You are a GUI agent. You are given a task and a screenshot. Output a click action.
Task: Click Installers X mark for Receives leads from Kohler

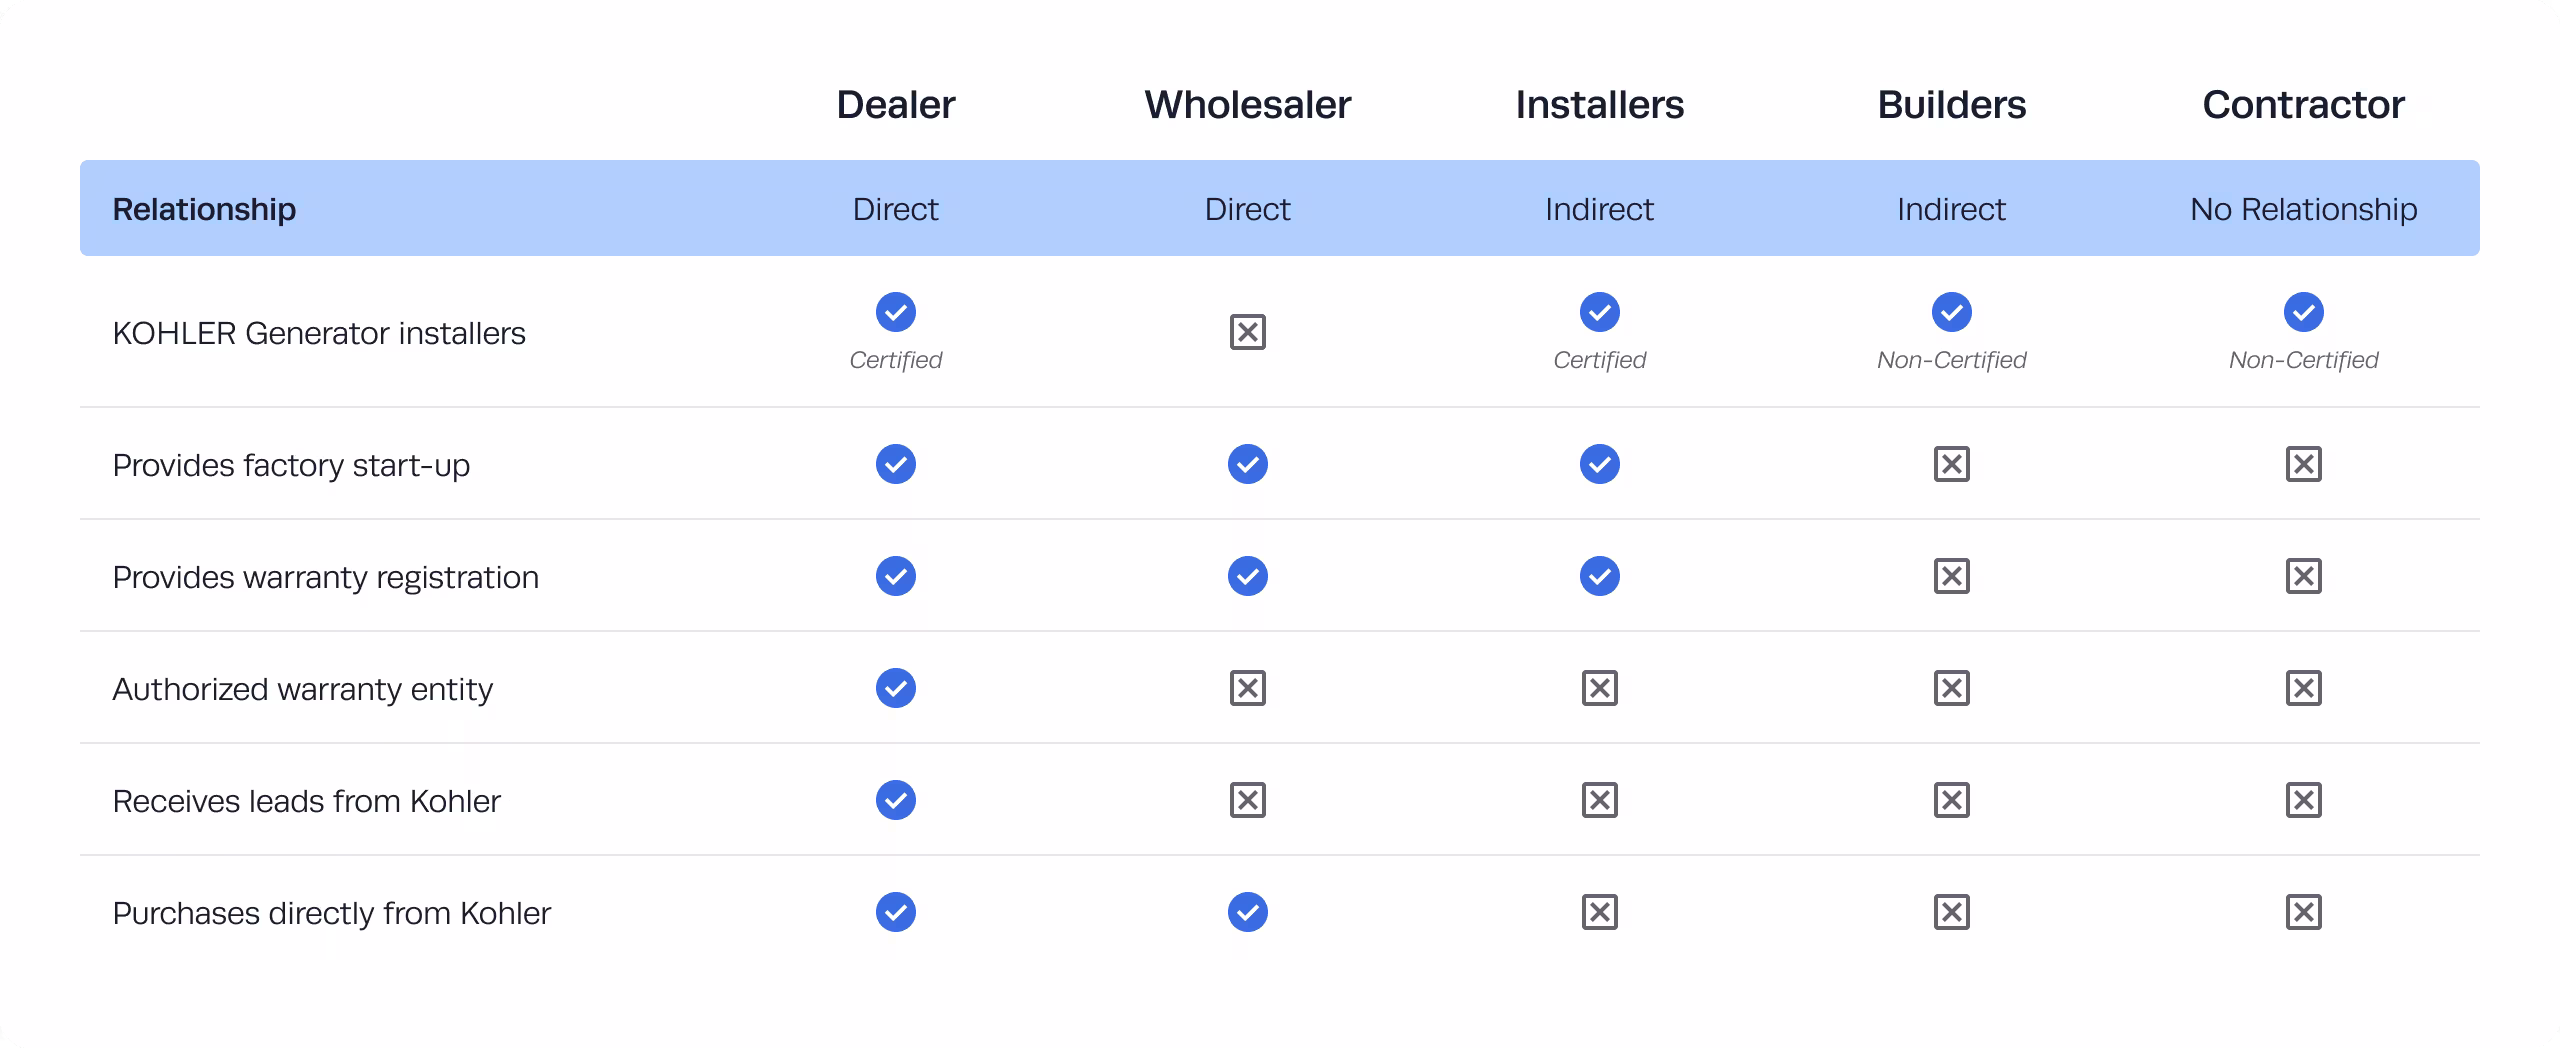[1600, 800]
